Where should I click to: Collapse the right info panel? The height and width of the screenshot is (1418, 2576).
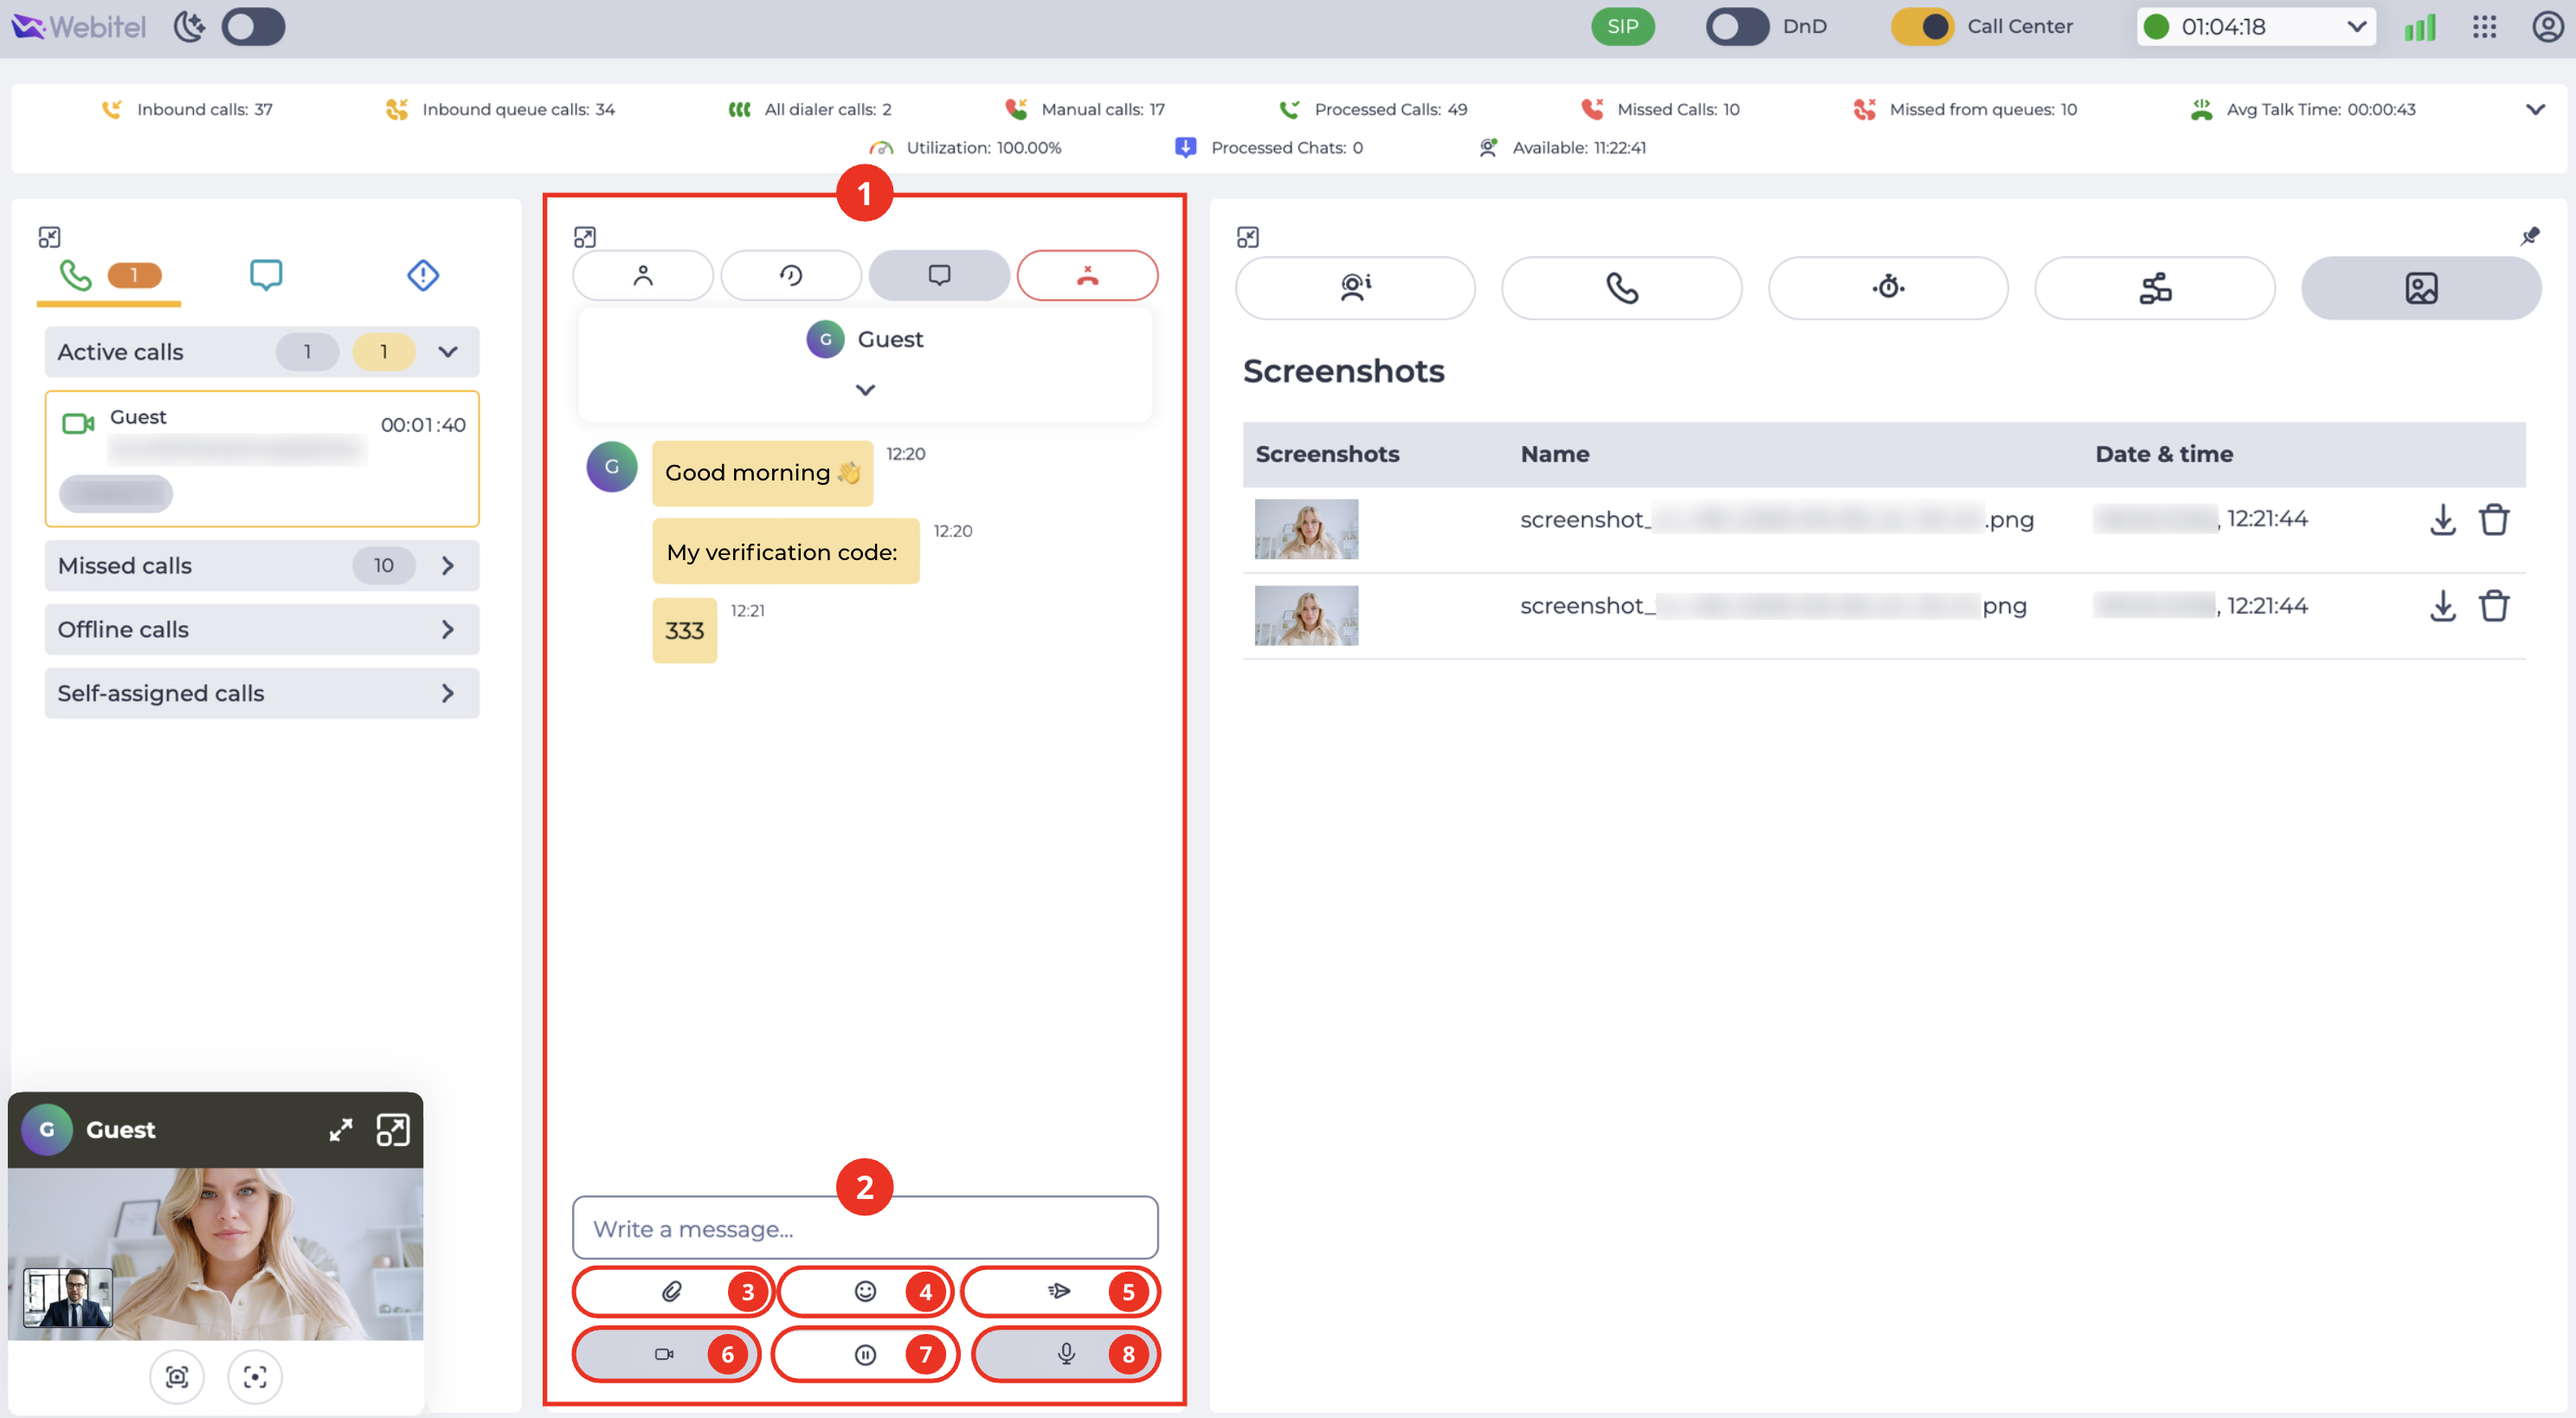(1247, 237)
